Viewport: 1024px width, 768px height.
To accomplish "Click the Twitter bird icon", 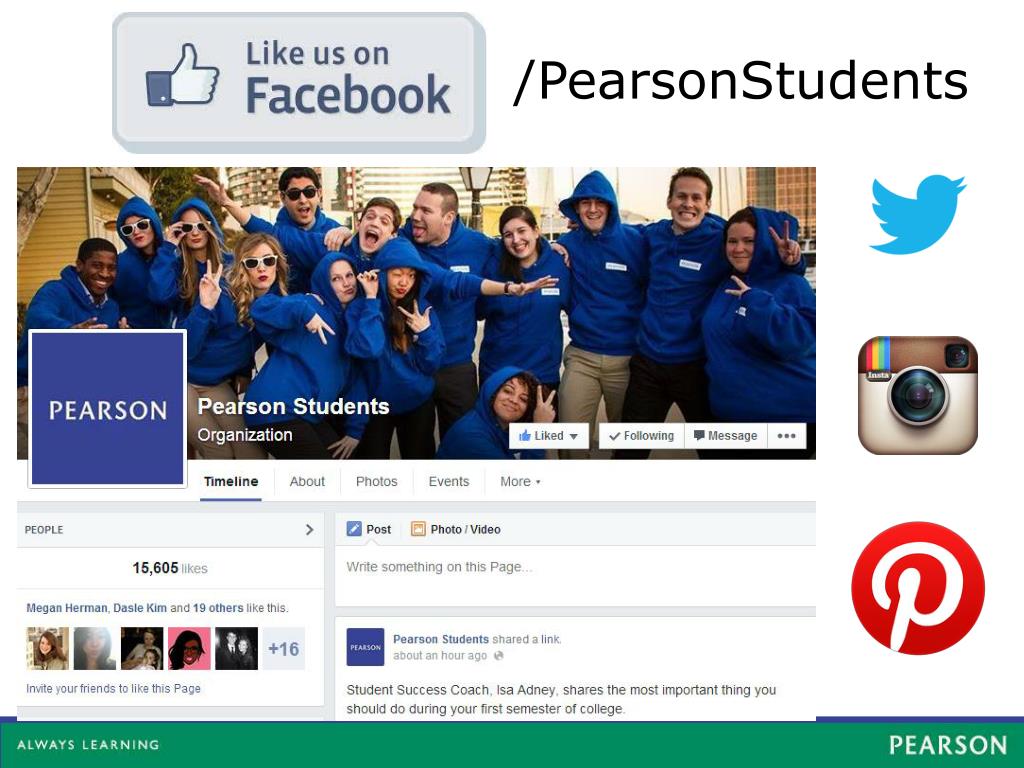I will click(918, 214).
